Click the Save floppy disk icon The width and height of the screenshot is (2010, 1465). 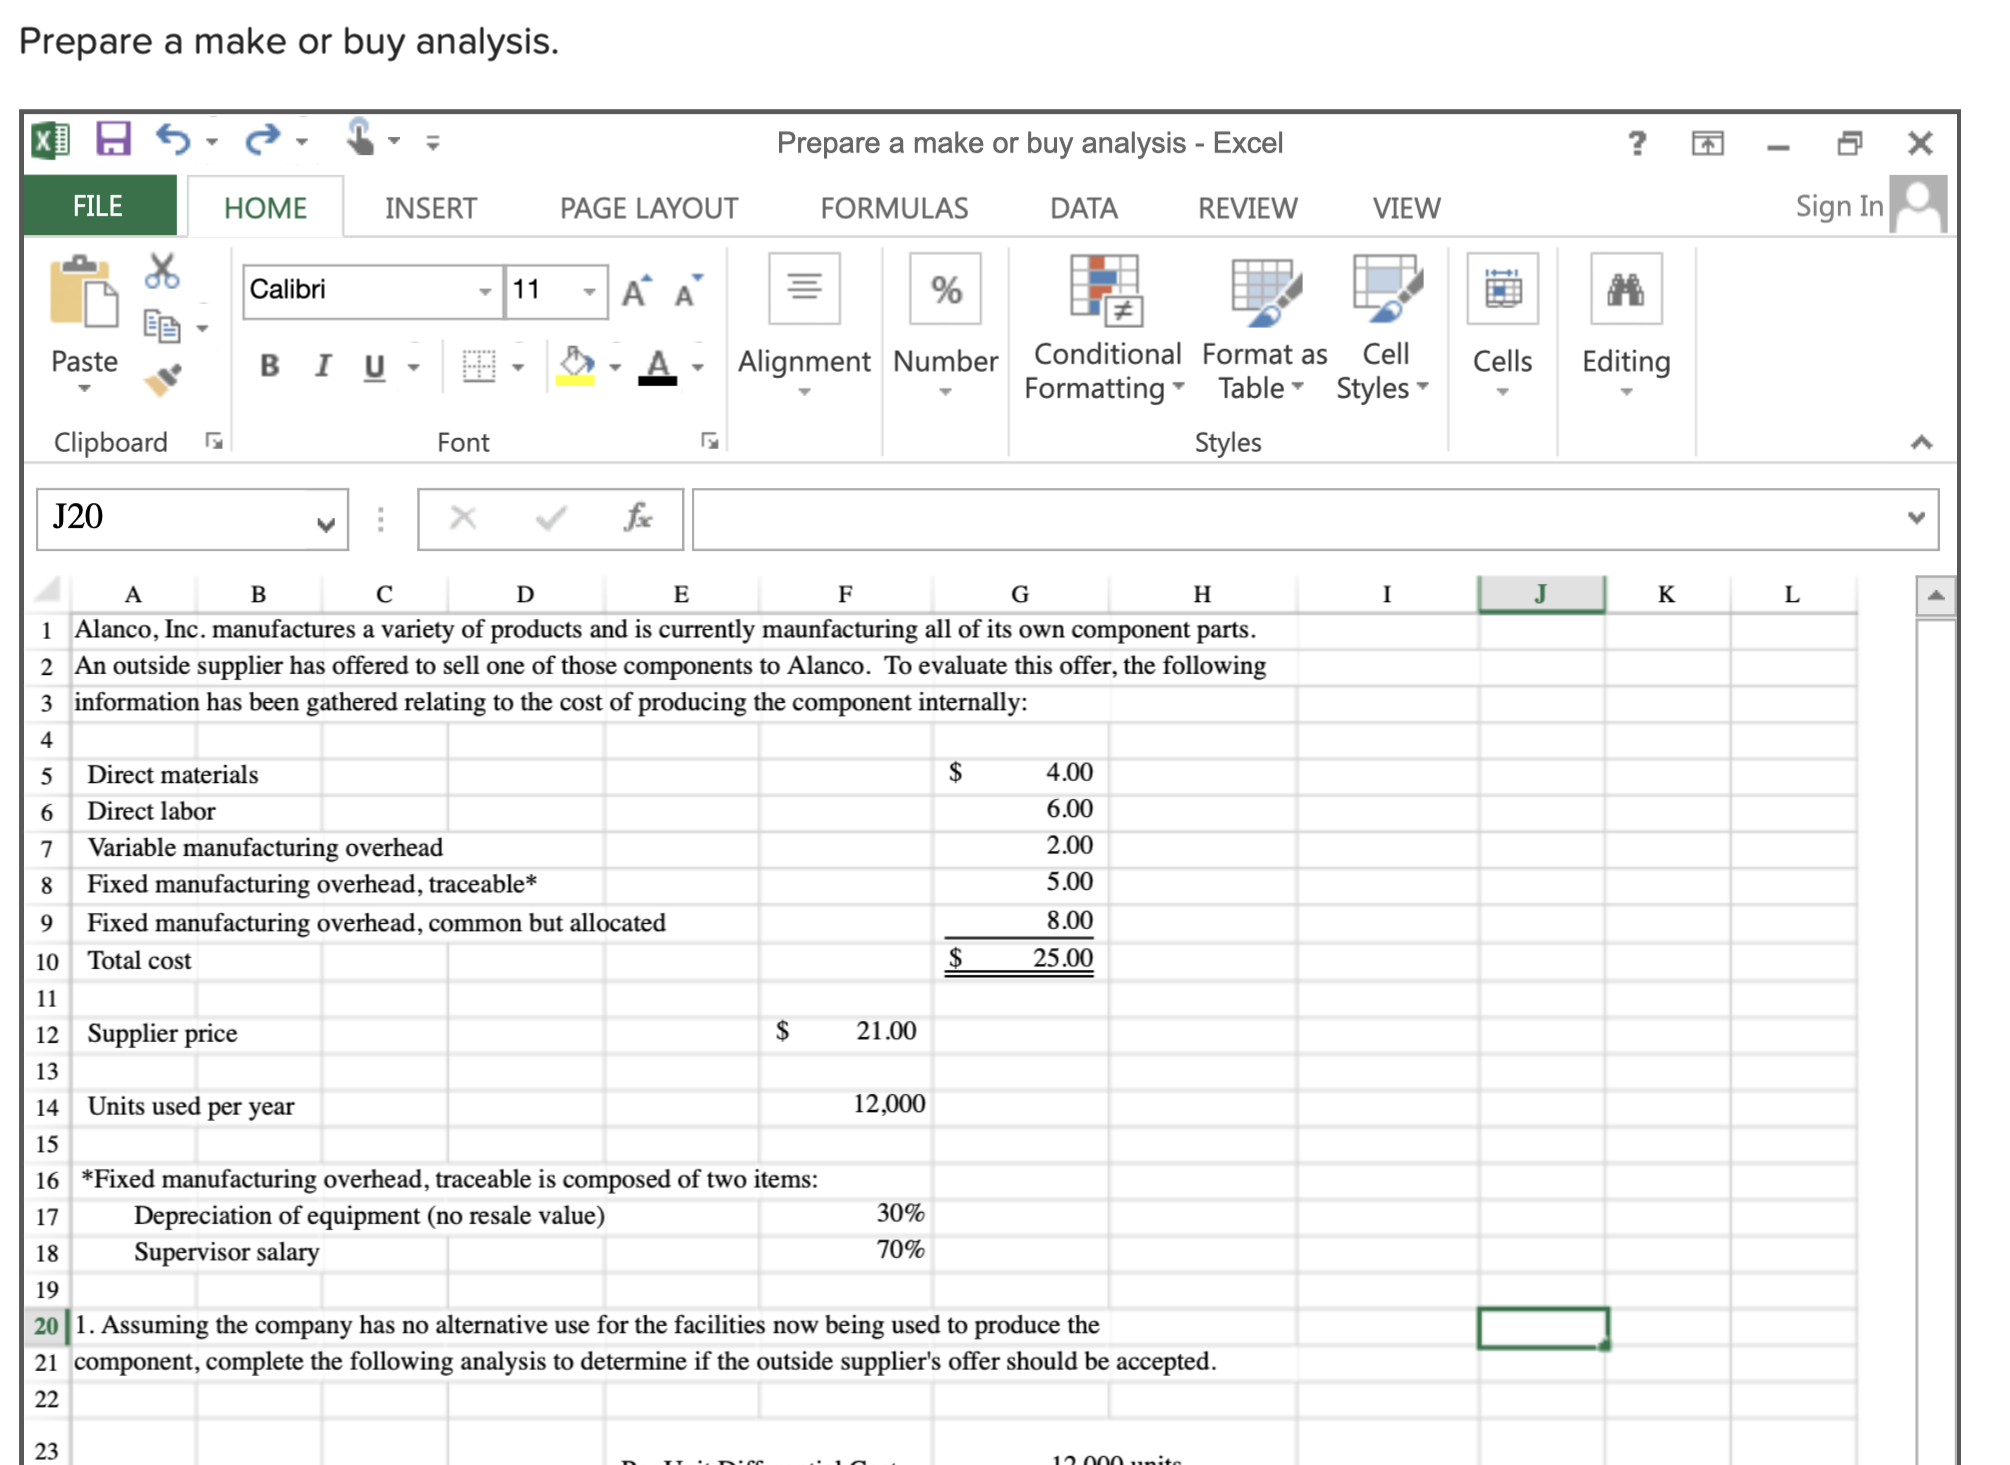(x=113, y=139)
